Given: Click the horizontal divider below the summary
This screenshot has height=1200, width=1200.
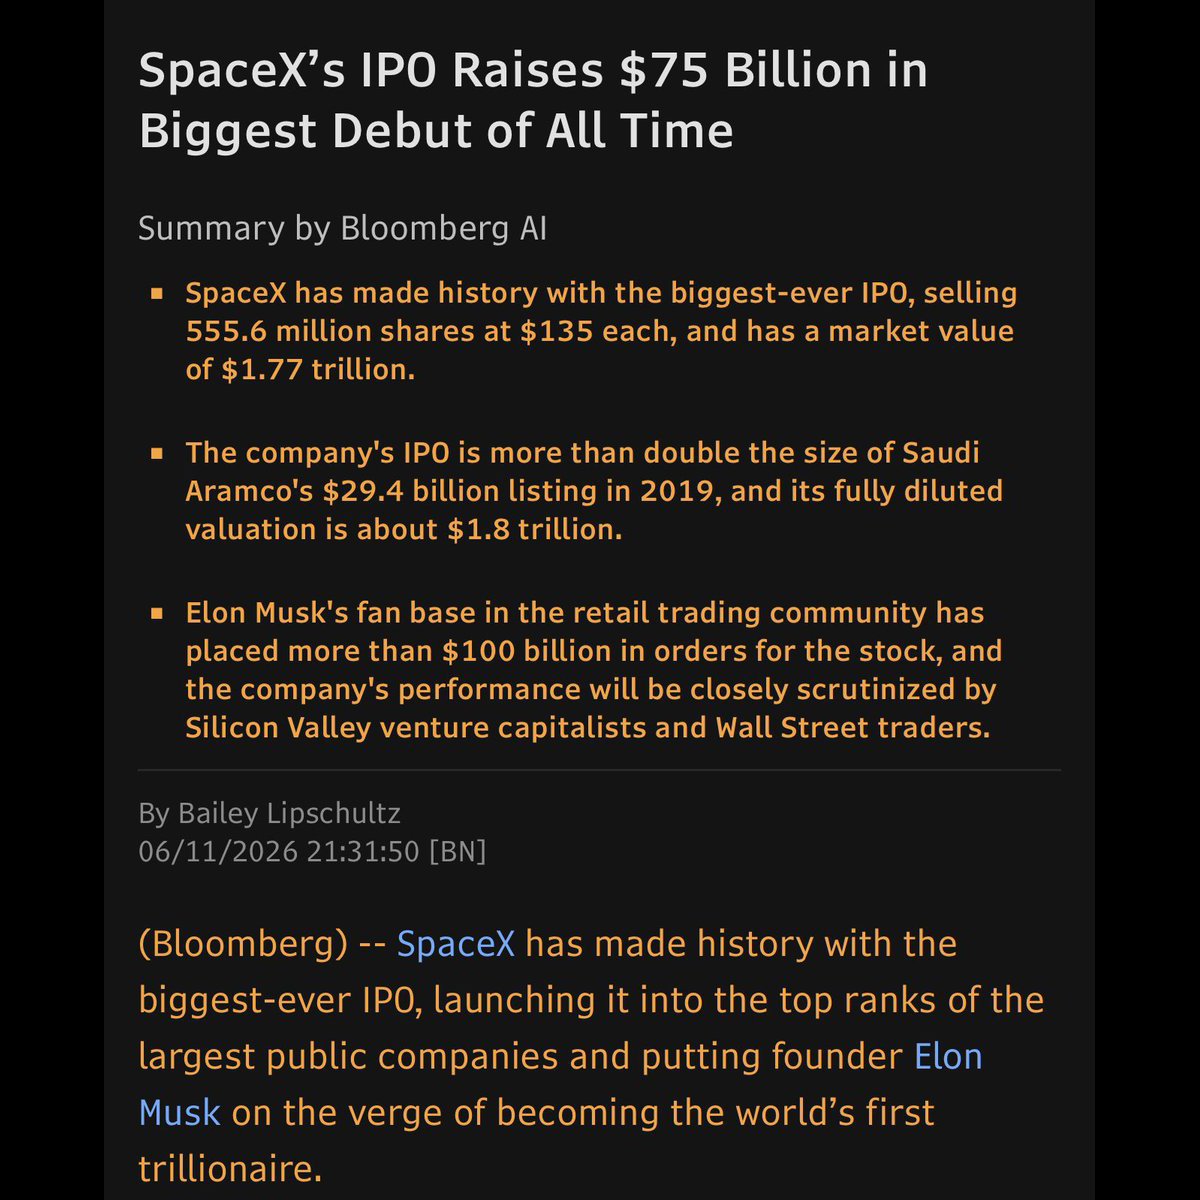Looking at the screenshot, I should 599,771.
